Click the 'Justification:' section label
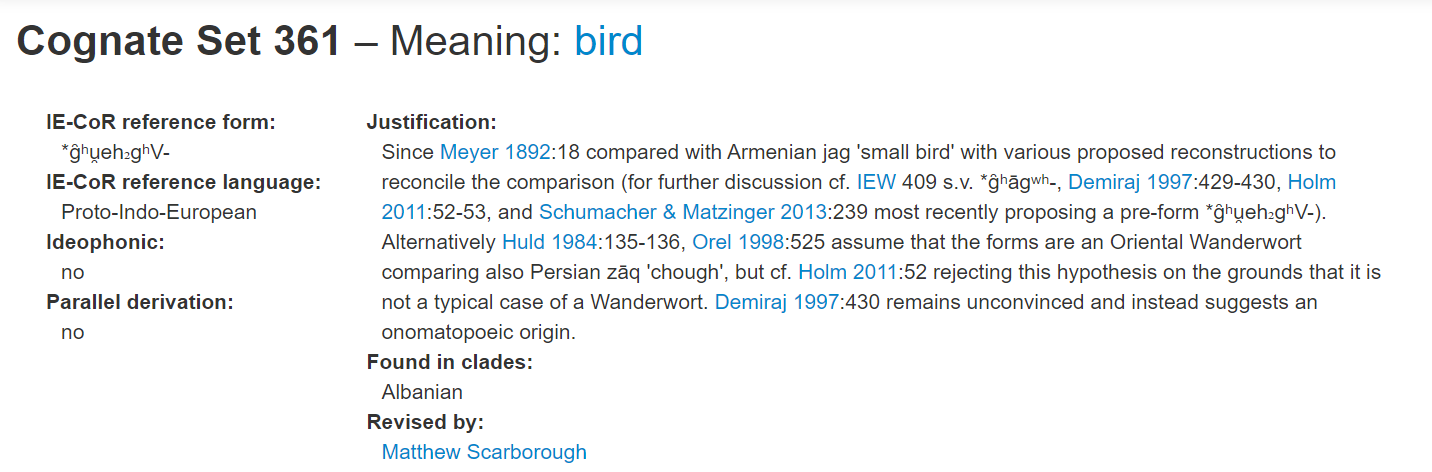The image size is (1432, 472). pos(431,122)
